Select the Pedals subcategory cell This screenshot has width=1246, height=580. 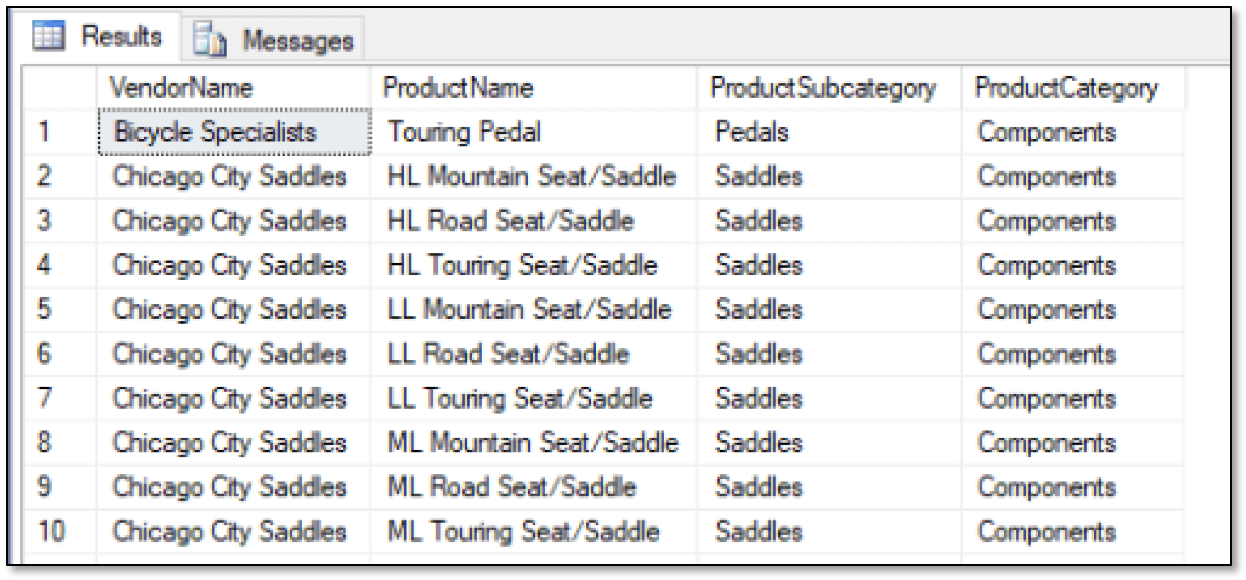(x=830, y=132)
